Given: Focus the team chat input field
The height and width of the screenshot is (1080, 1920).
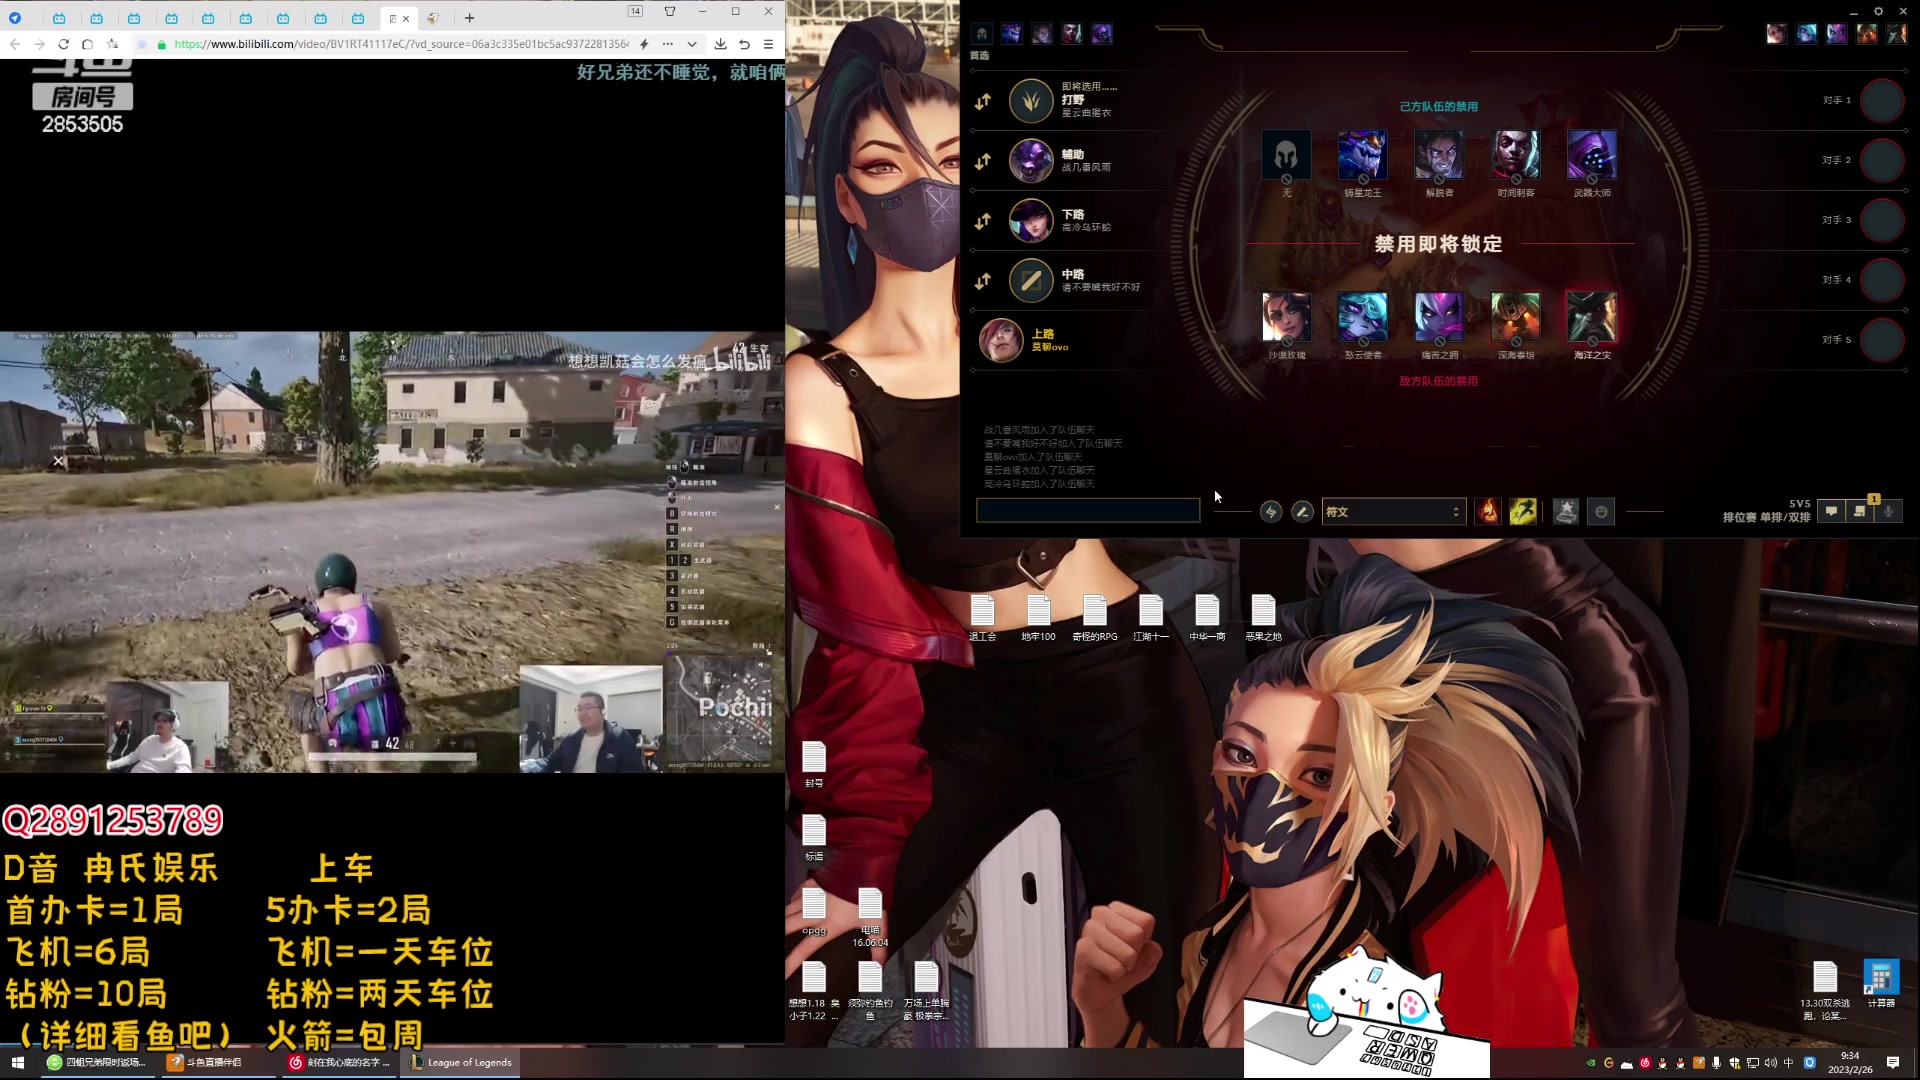Looking at the screenshot, I should point(1088,511).
